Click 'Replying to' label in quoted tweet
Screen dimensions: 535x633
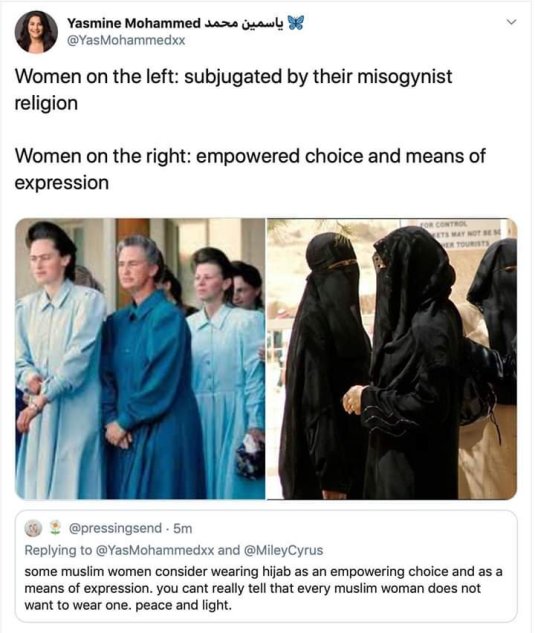(58, 550)
